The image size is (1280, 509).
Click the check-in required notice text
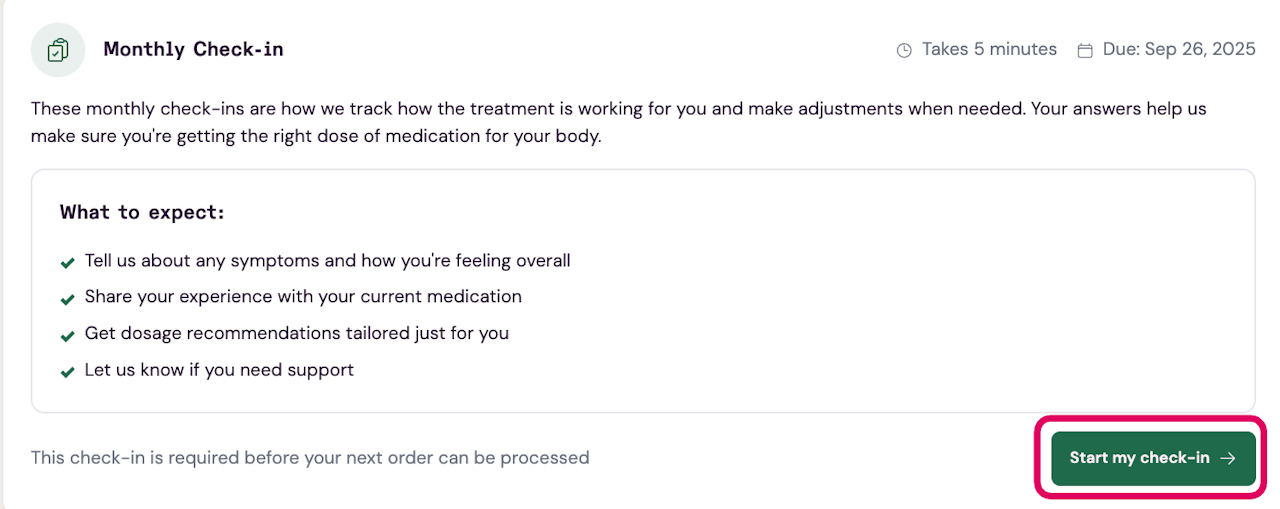310,458
